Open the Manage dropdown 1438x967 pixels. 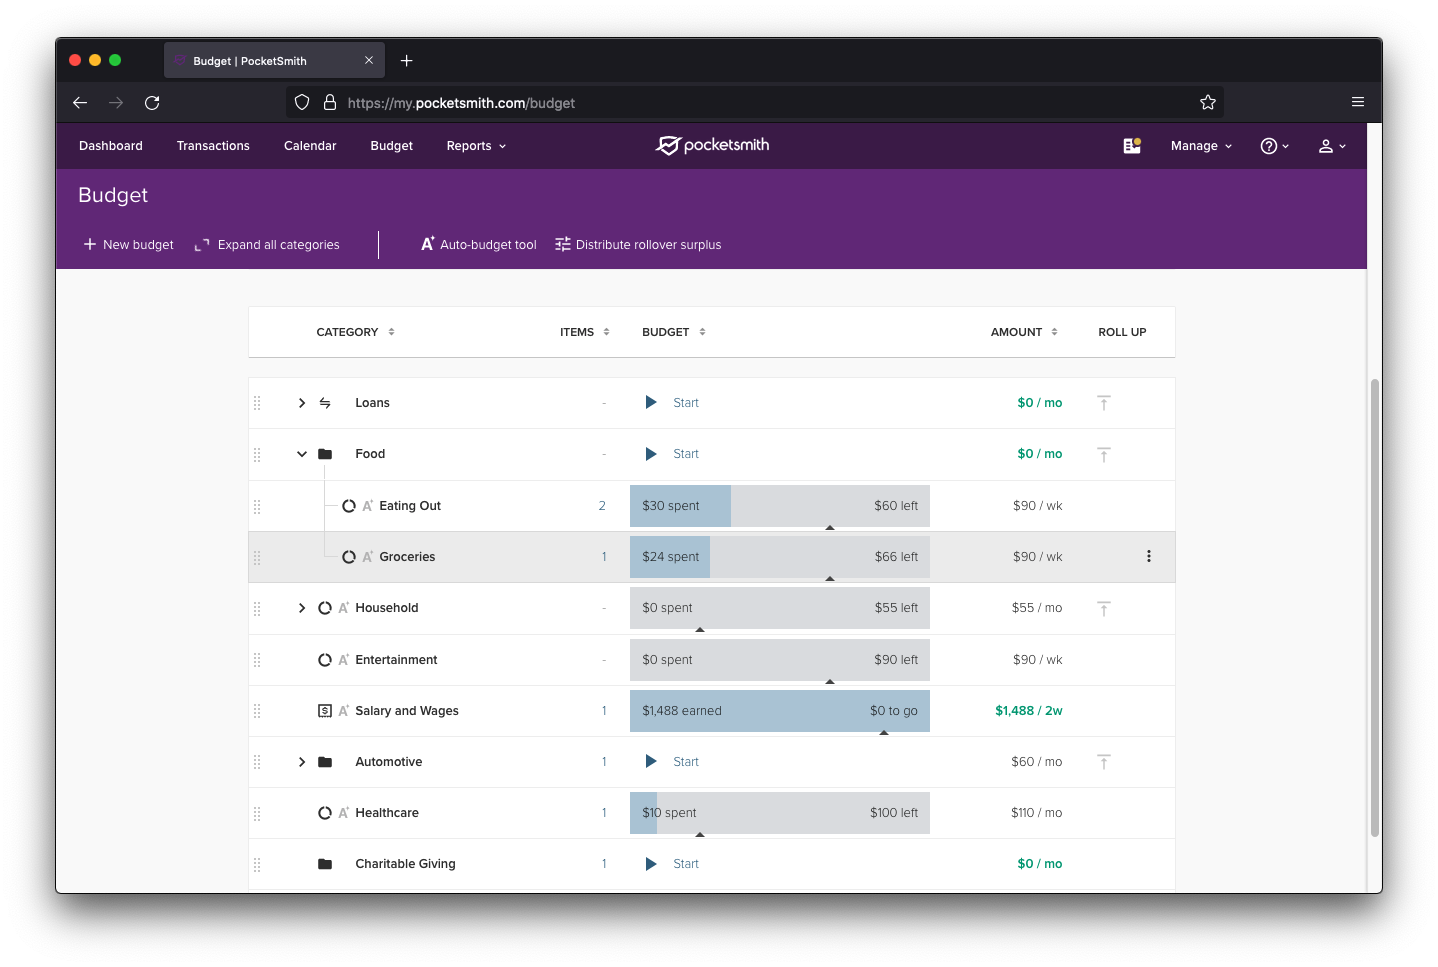click(x=1199, y=145)
